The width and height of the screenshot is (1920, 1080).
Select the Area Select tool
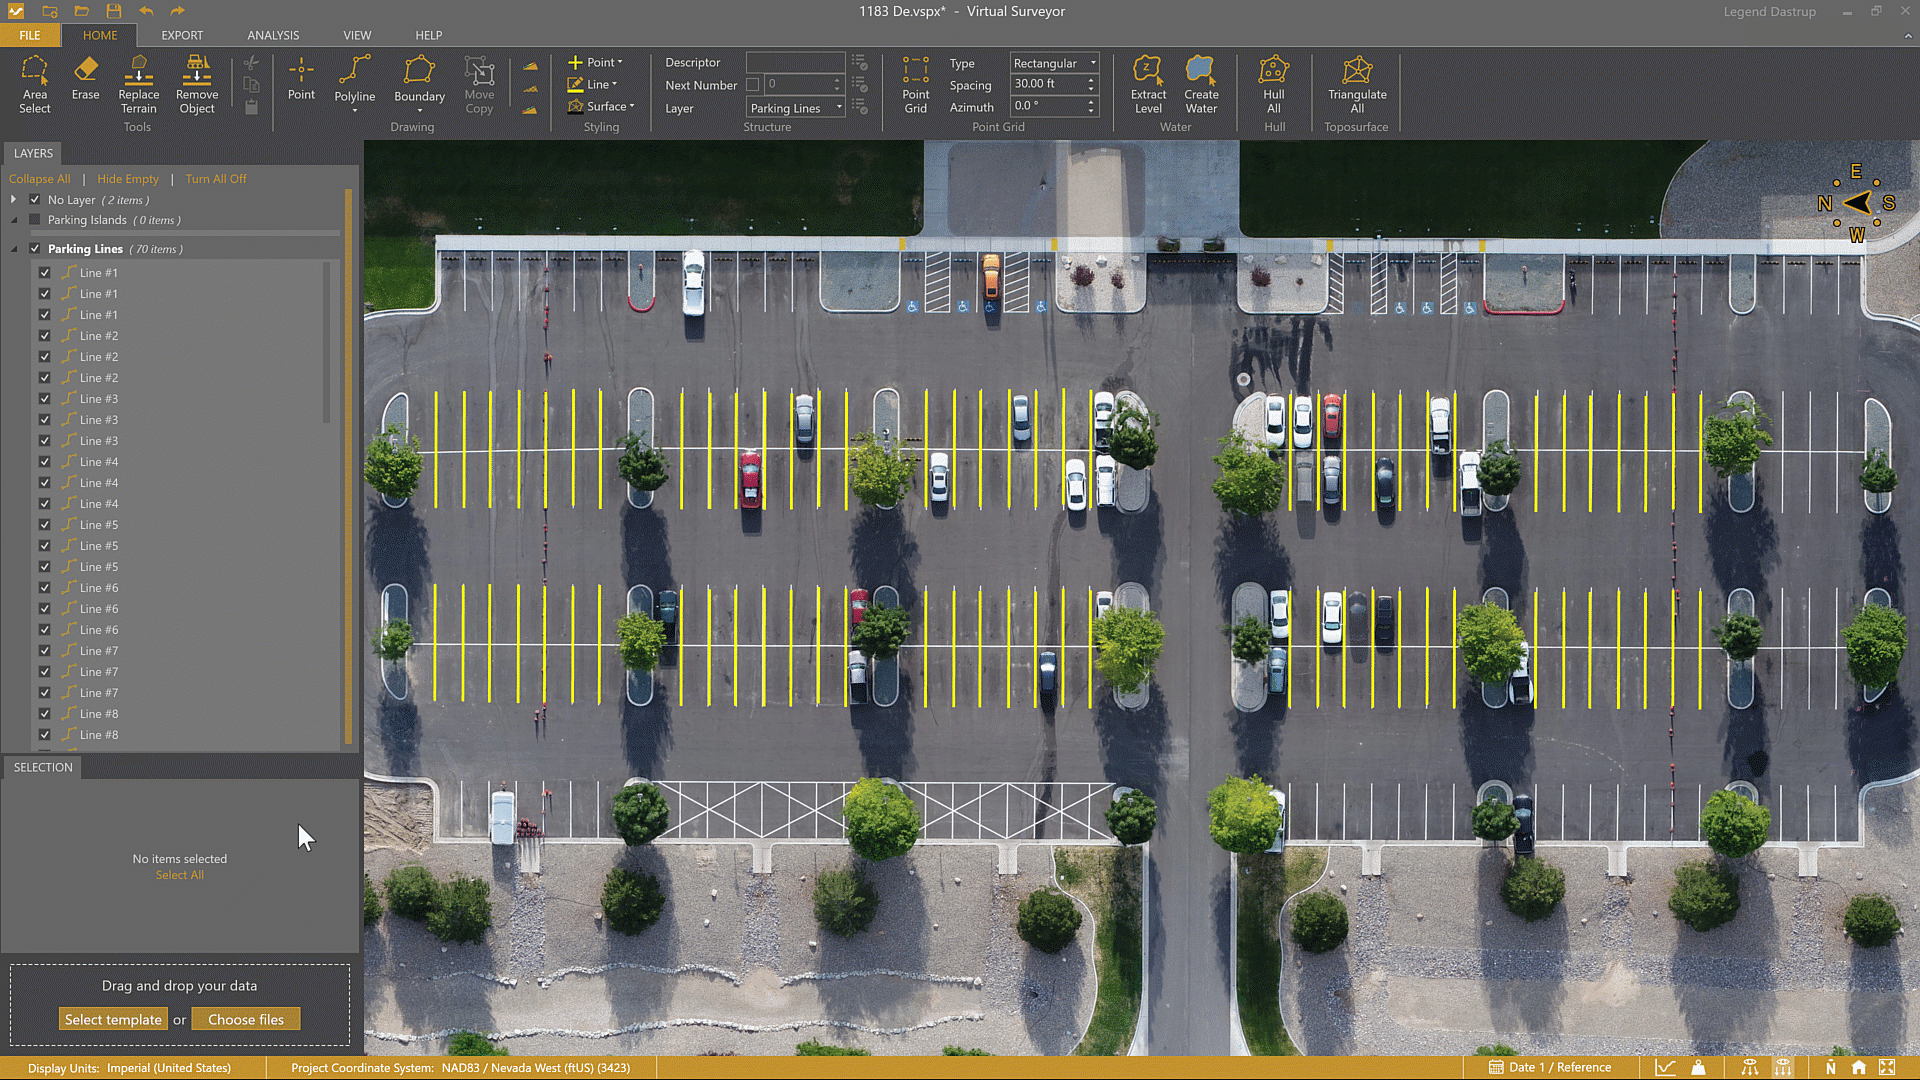[x=34, y=84]
